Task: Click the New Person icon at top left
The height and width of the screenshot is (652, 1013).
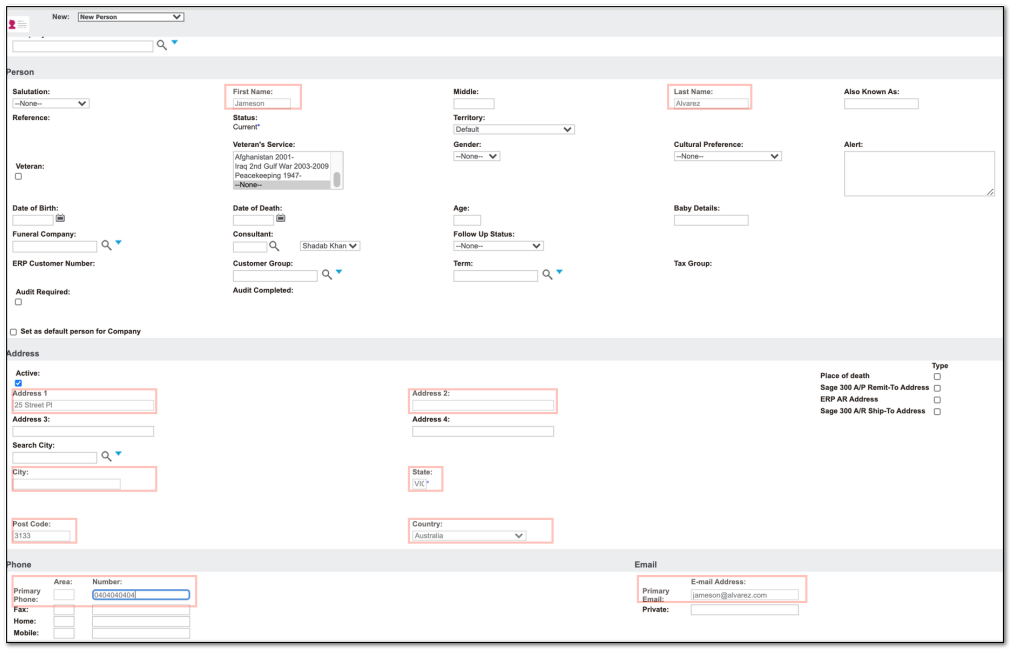Action: (x=17, y=25)
